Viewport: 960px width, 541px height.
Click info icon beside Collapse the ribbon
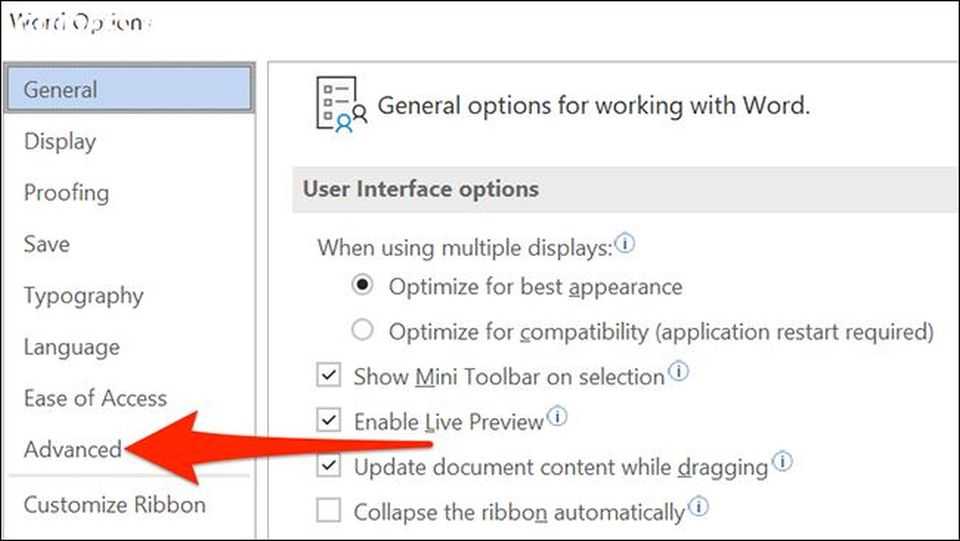click(x=698, y=508)
